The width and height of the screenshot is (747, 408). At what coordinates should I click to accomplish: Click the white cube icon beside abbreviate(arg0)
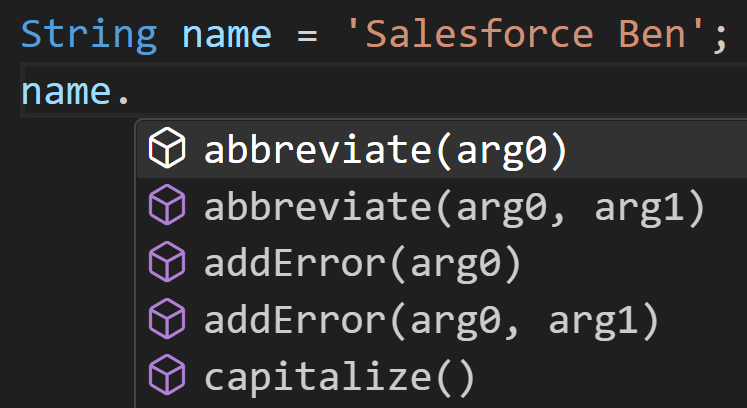point(167,148)
